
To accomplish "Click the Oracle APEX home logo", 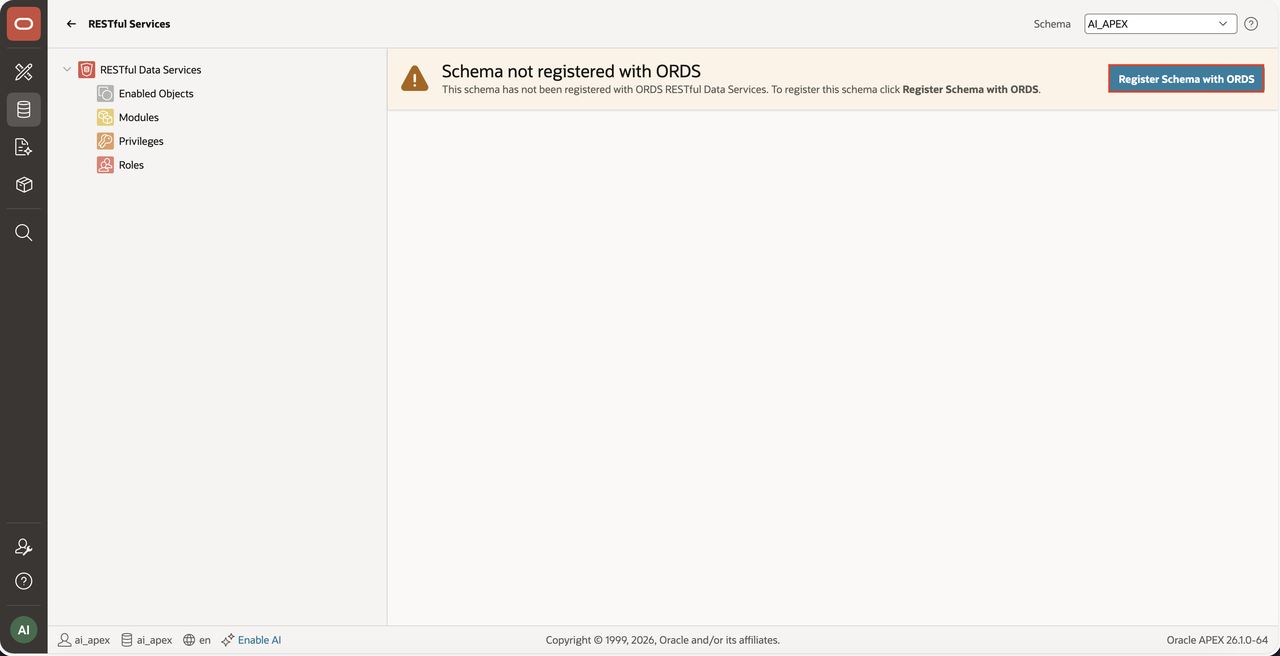I will 24,24.
